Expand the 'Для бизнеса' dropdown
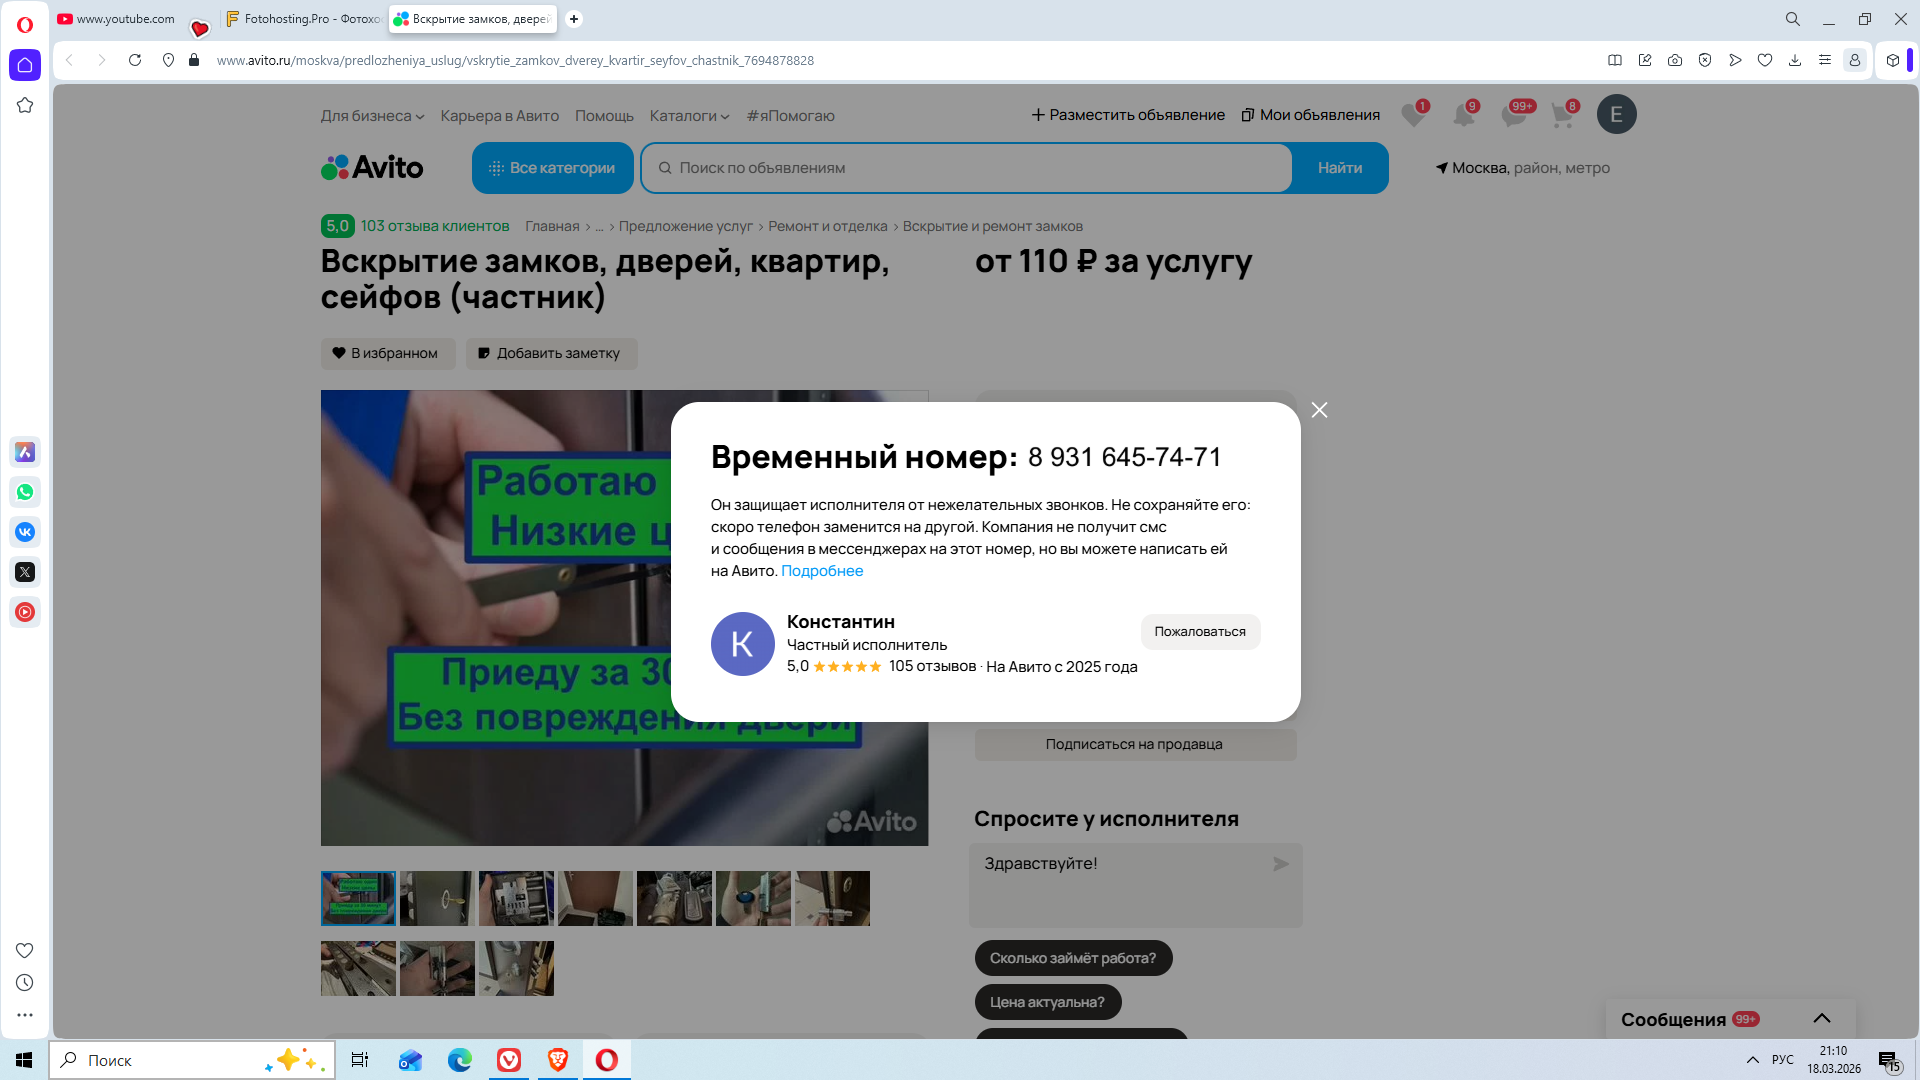Screen dimensions: 1920x1080 (372, 116)
